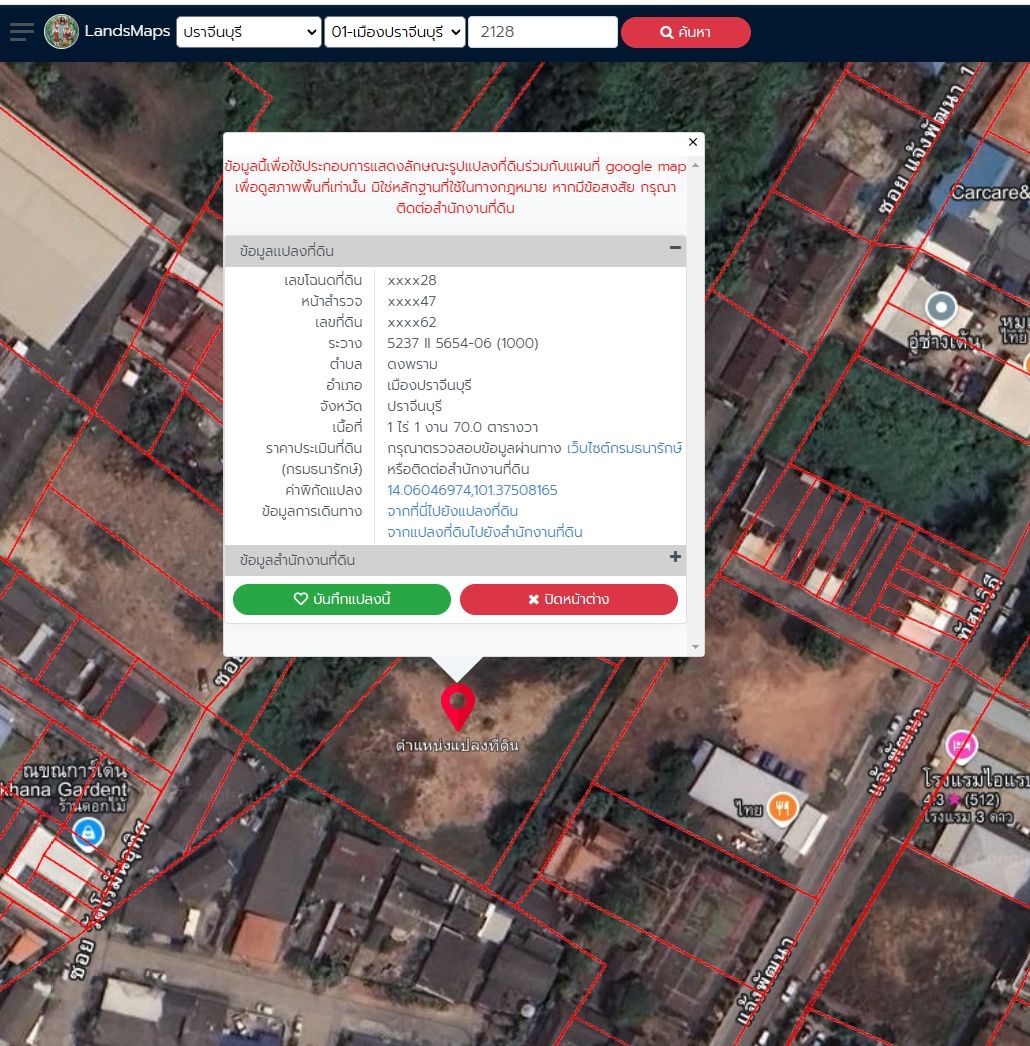Collapse the ข้อมูลแปลงที่ดิน section
This screenshot has width=1030, height=1046.
coord(675,247)
